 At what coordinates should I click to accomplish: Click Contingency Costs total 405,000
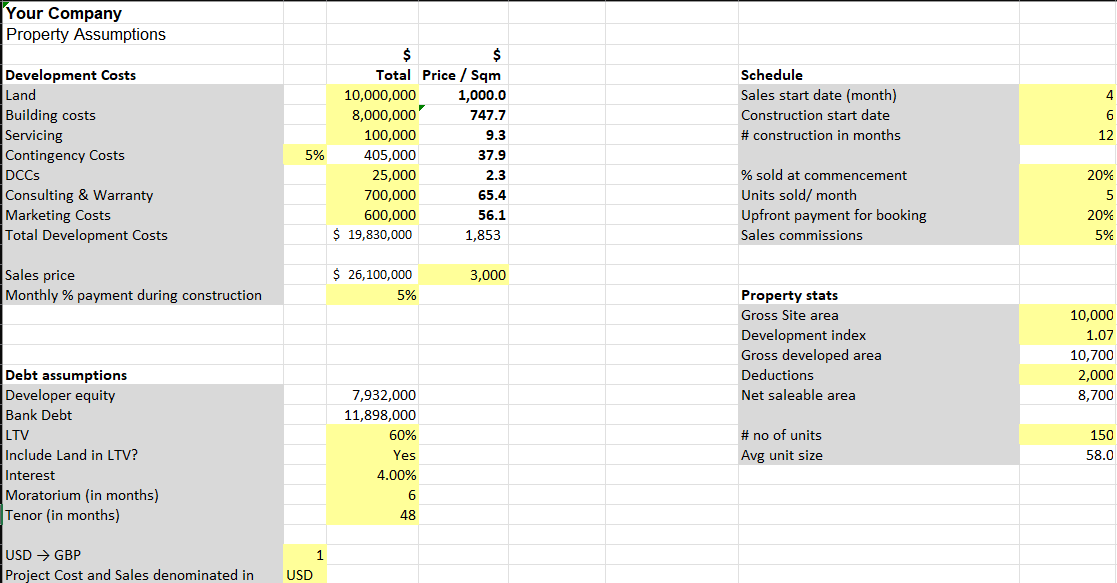pyautogui.click(x=373, y=155)
